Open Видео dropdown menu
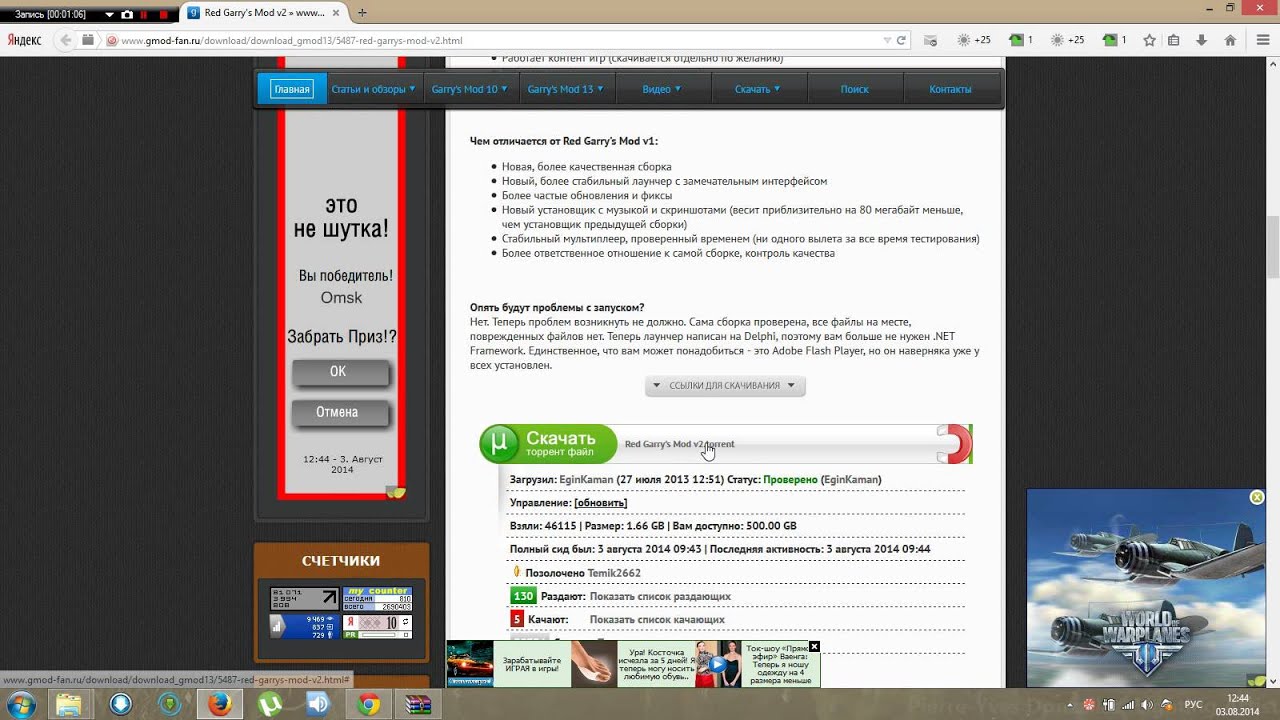 661,89
